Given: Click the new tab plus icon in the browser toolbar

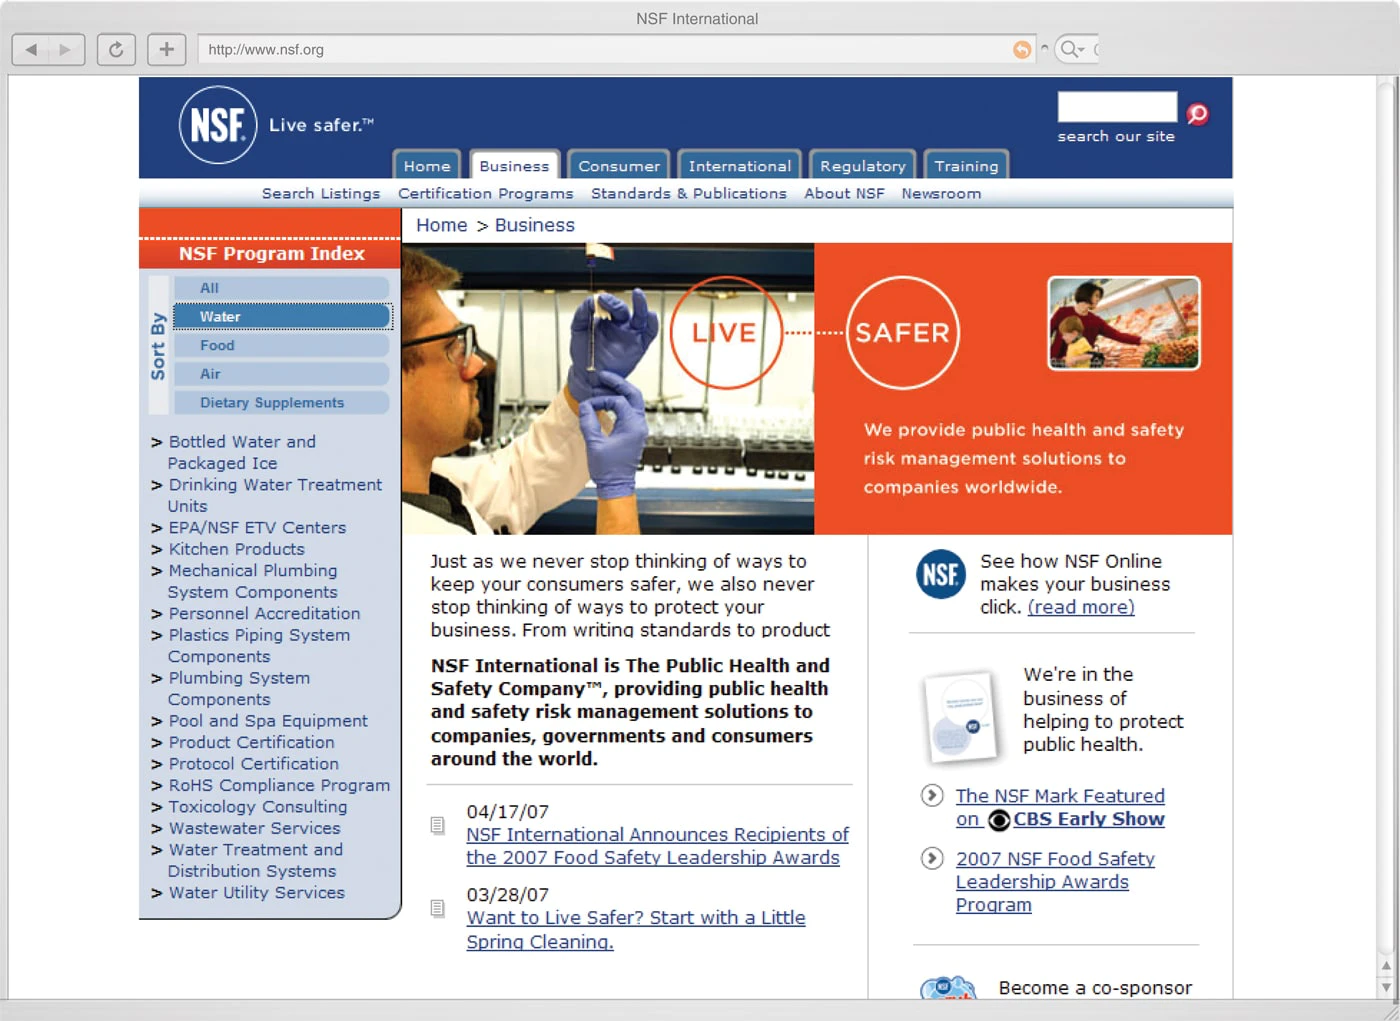Looking at the screenshot, I should click(166, 48).
